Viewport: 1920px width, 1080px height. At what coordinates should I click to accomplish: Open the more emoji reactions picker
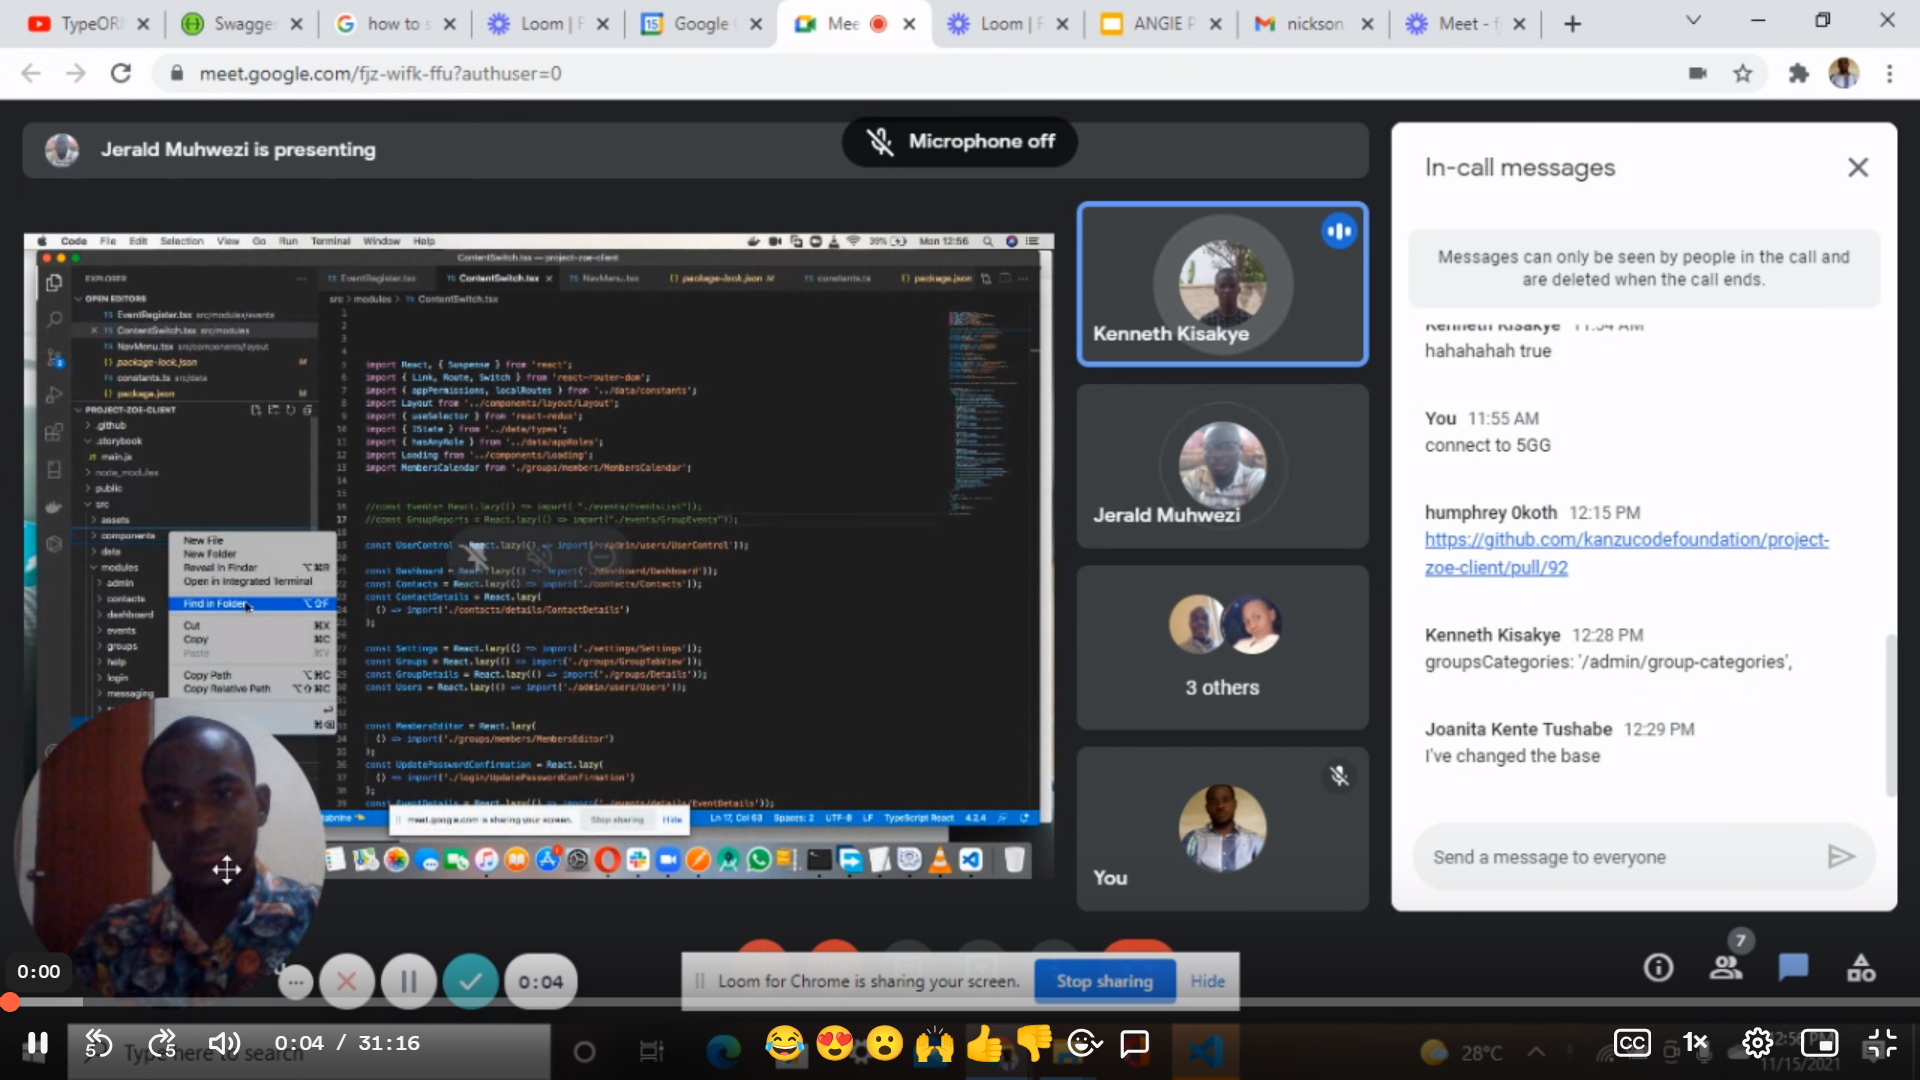tap(1084, 1044)
